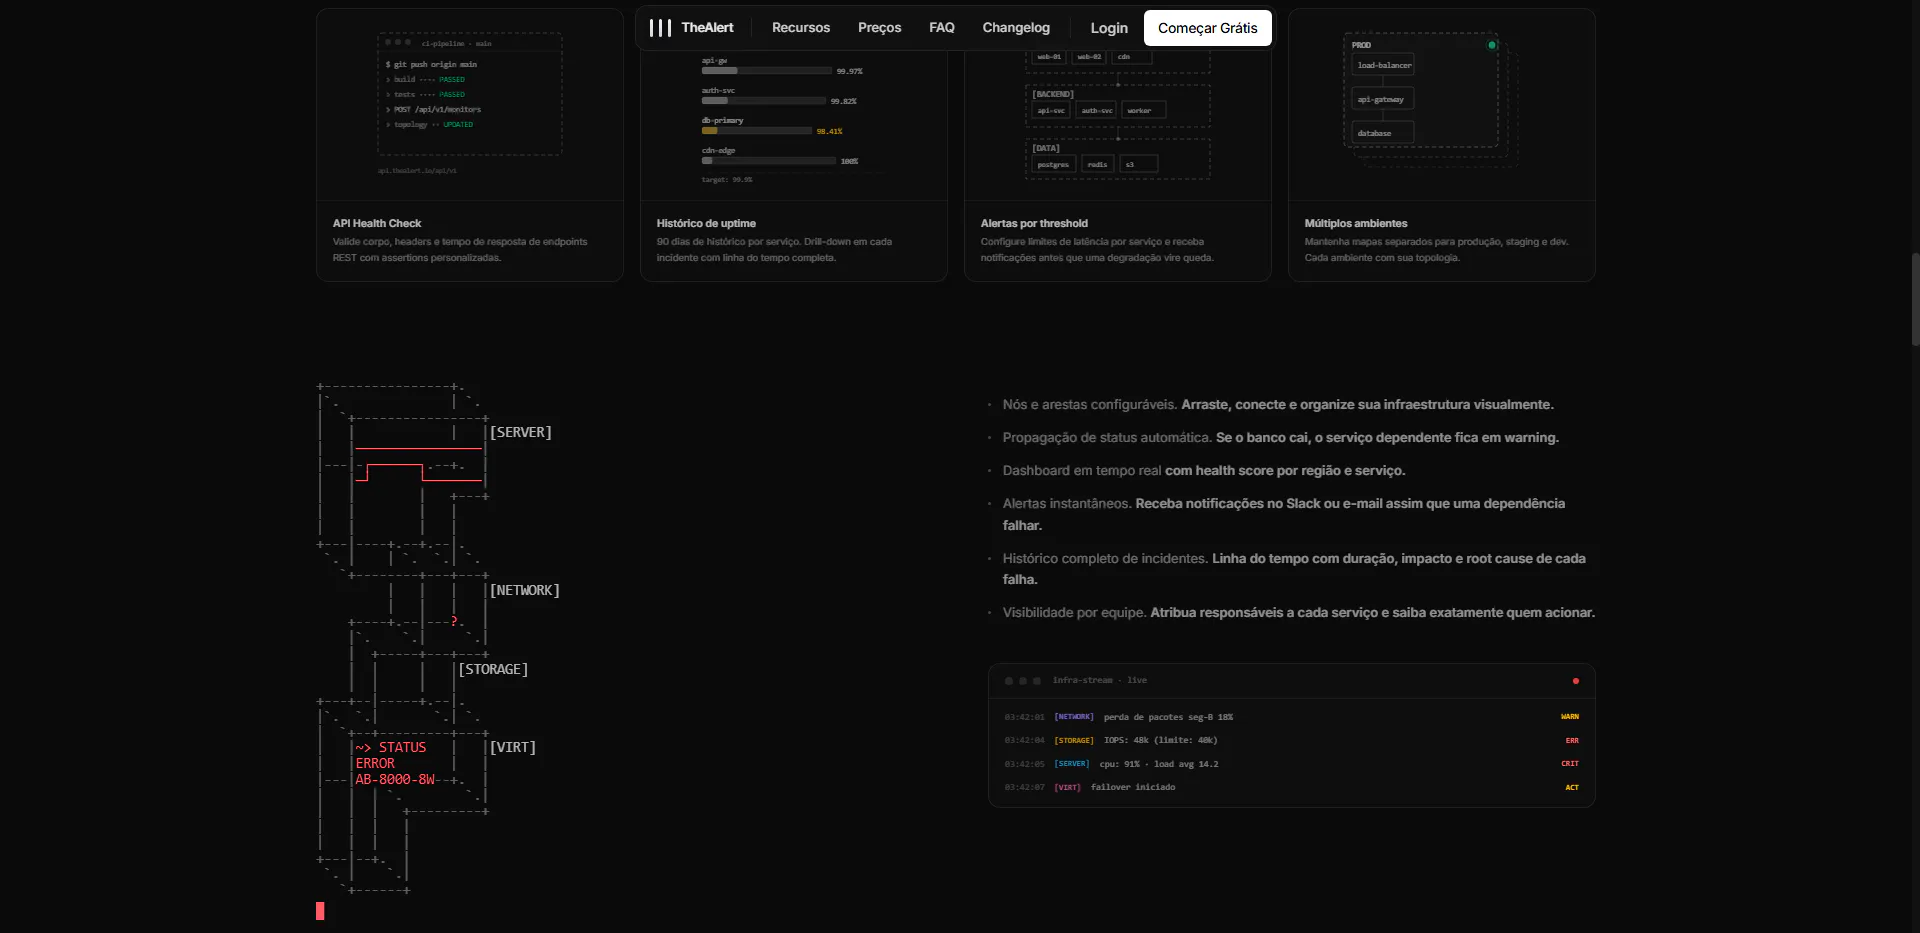This screenshot has height=933, width=1920.
Task: Click the [NETWORK] tag in log stream
Action: [1074, 717]
